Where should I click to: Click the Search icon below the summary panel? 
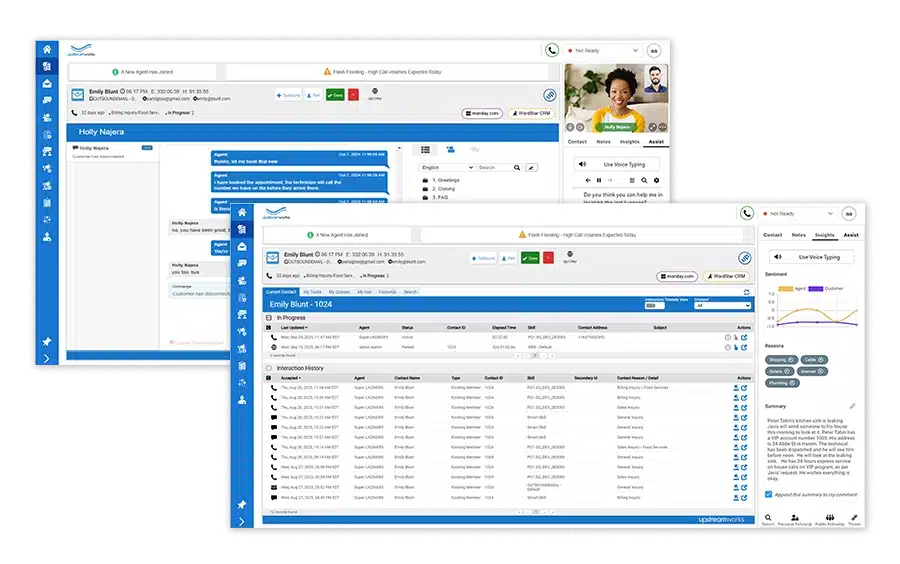(768, 517)
